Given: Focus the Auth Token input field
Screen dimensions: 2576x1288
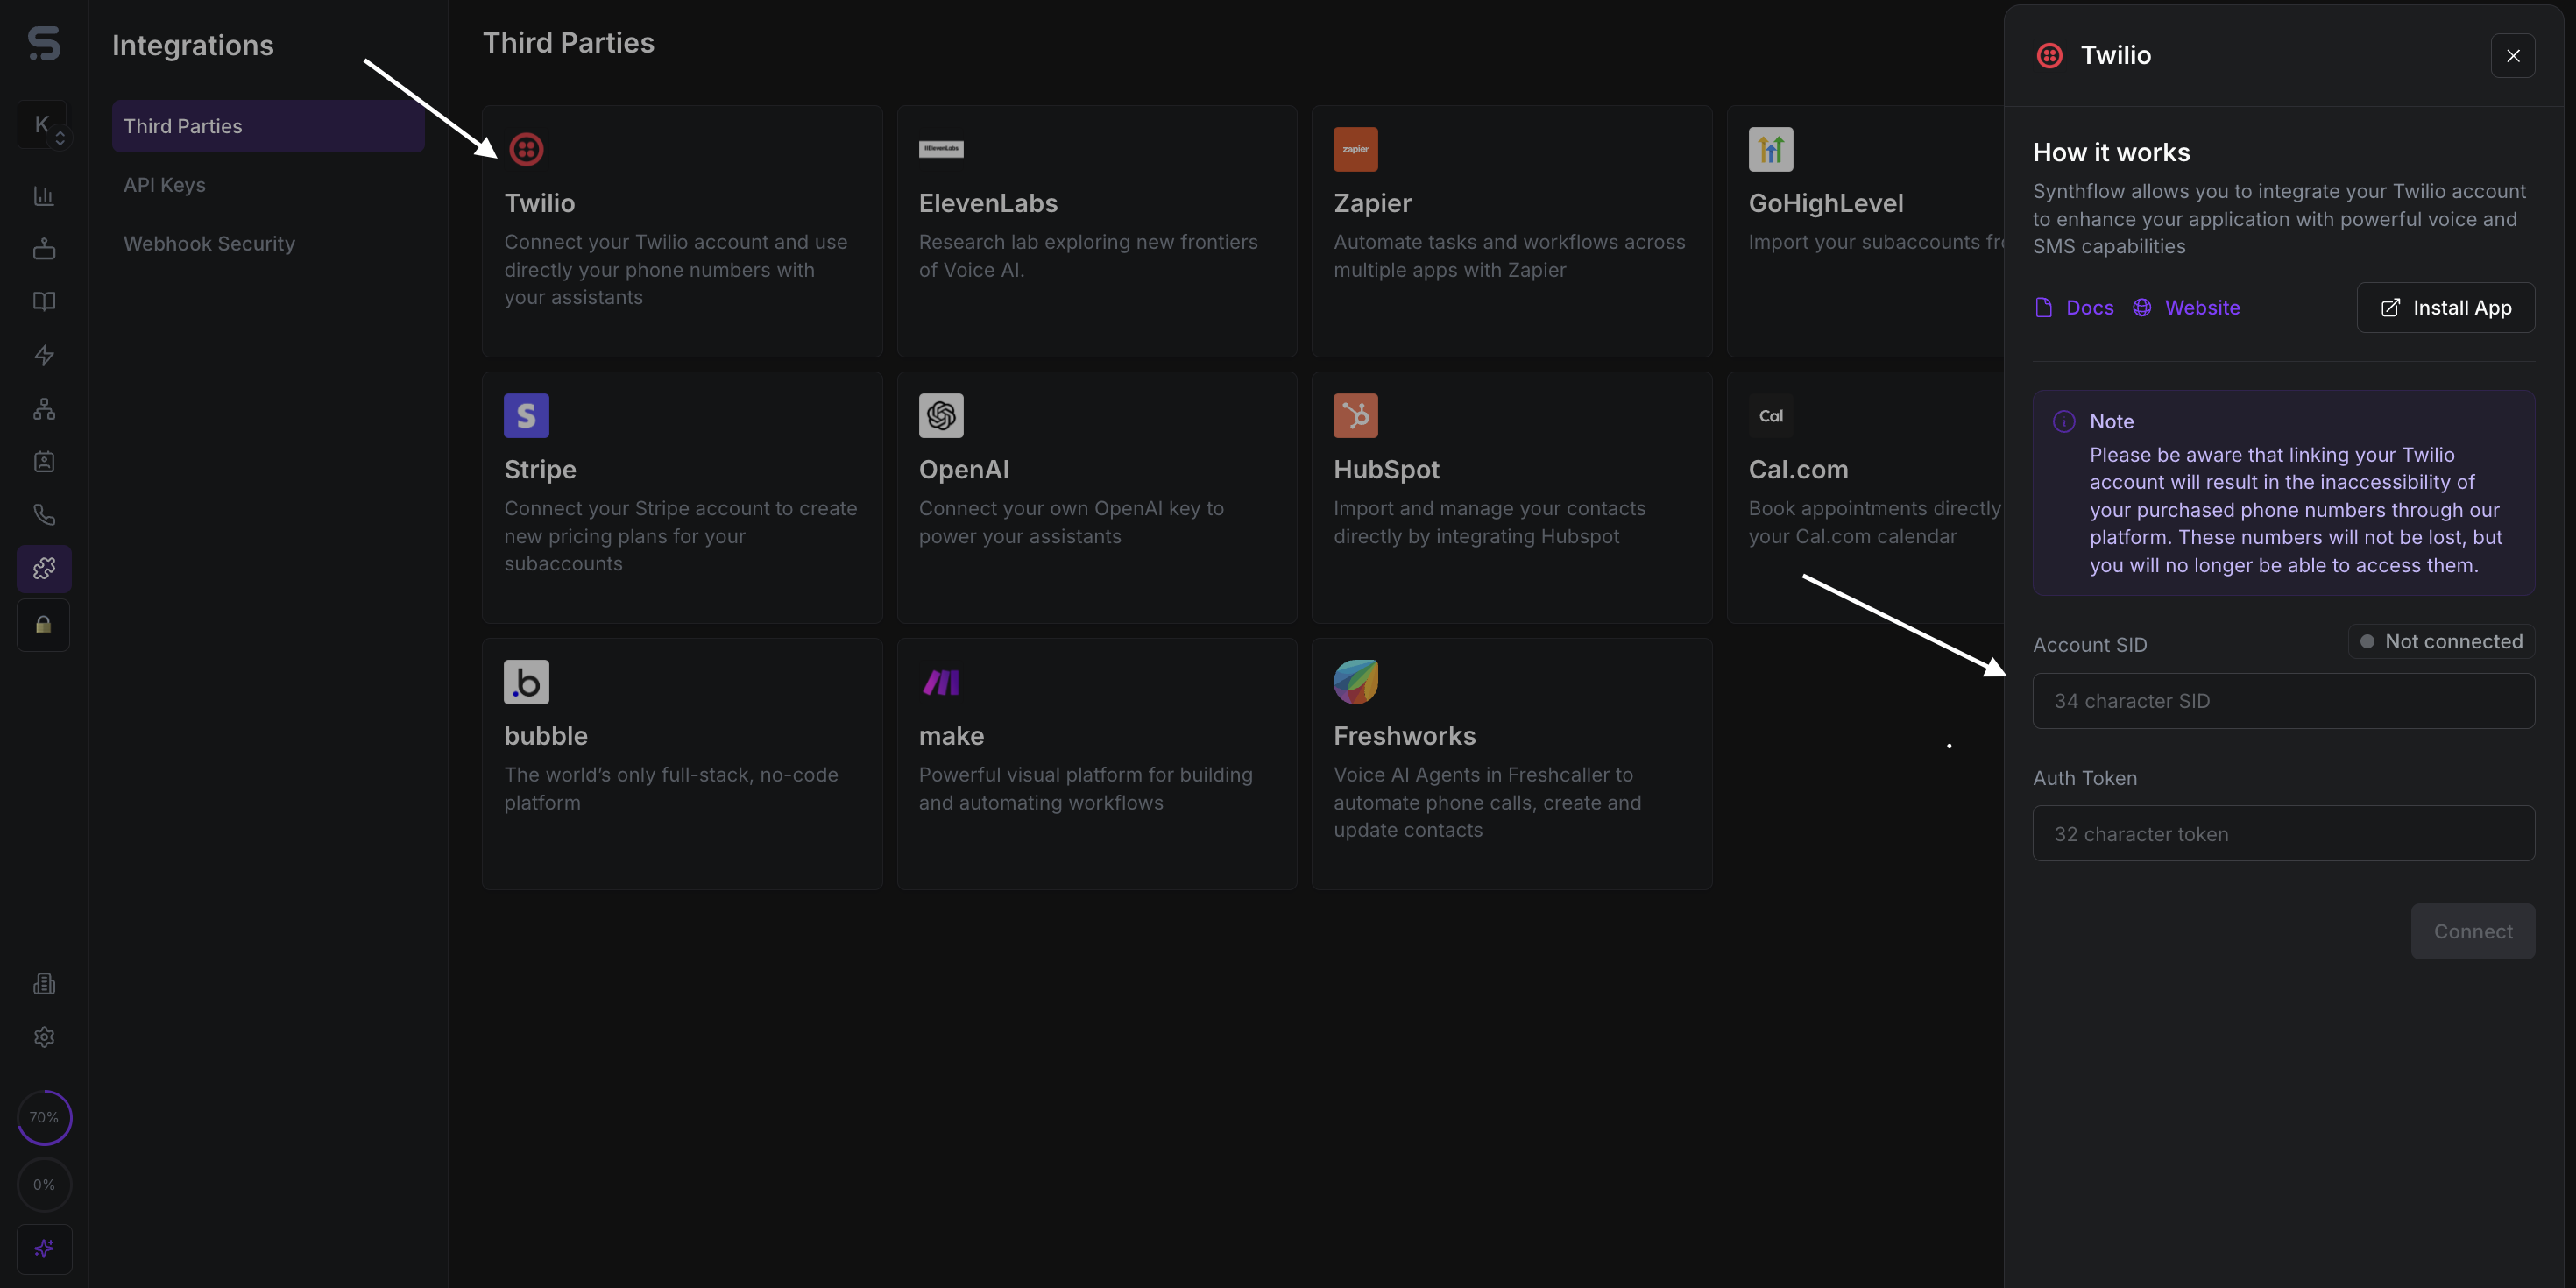Looking at the screenshot, I should point(2283,834).
